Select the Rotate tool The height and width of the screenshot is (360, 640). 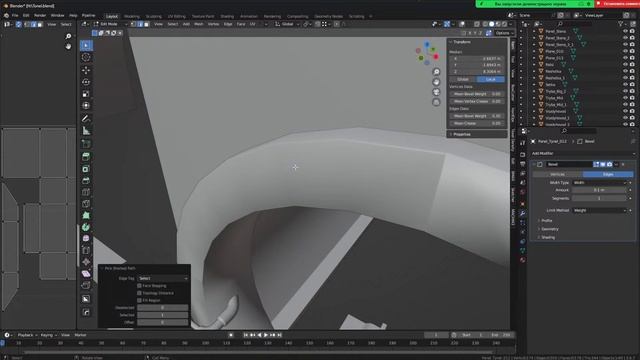pos(86,82)
